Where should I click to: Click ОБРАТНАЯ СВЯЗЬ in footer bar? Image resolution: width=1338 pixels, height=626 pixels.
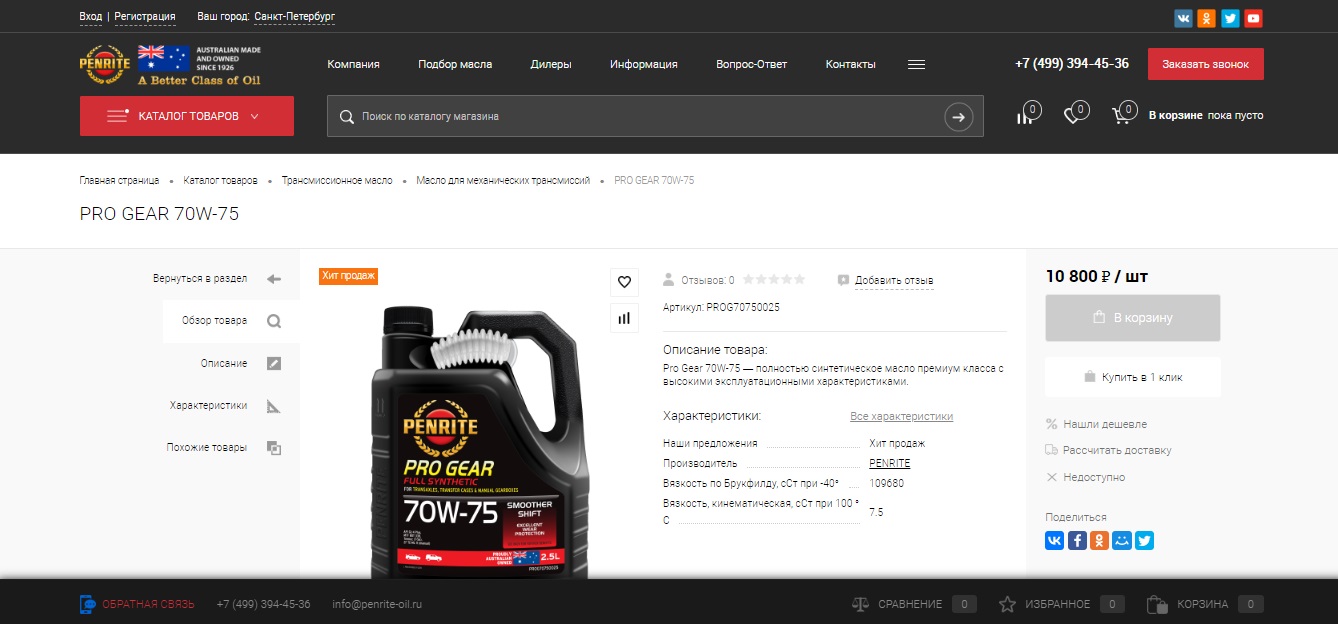click(148, 605)
